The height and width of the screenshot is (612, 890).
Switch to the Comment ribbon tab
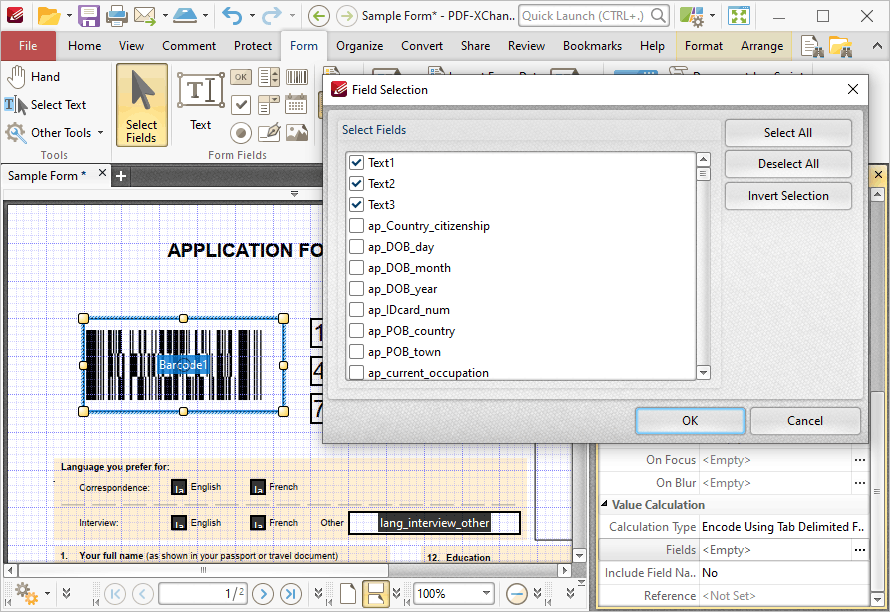click(189, 46)
